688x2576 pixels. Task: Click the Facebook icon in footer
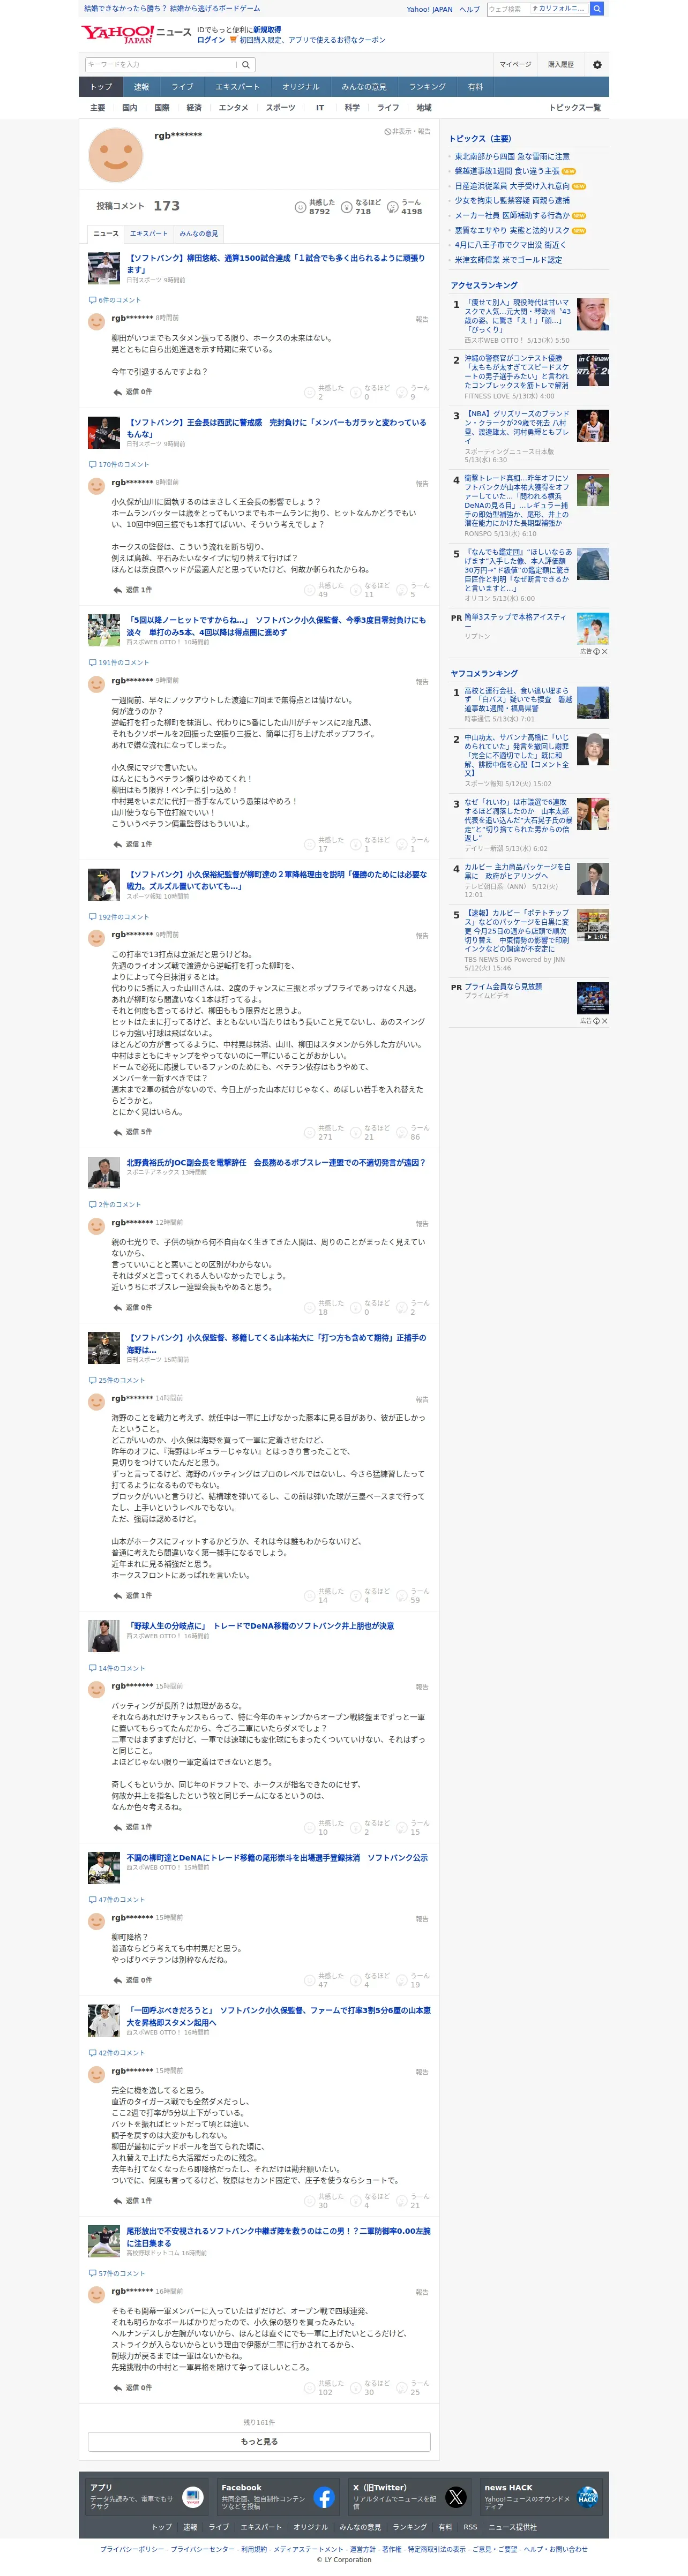point(324,2497)
